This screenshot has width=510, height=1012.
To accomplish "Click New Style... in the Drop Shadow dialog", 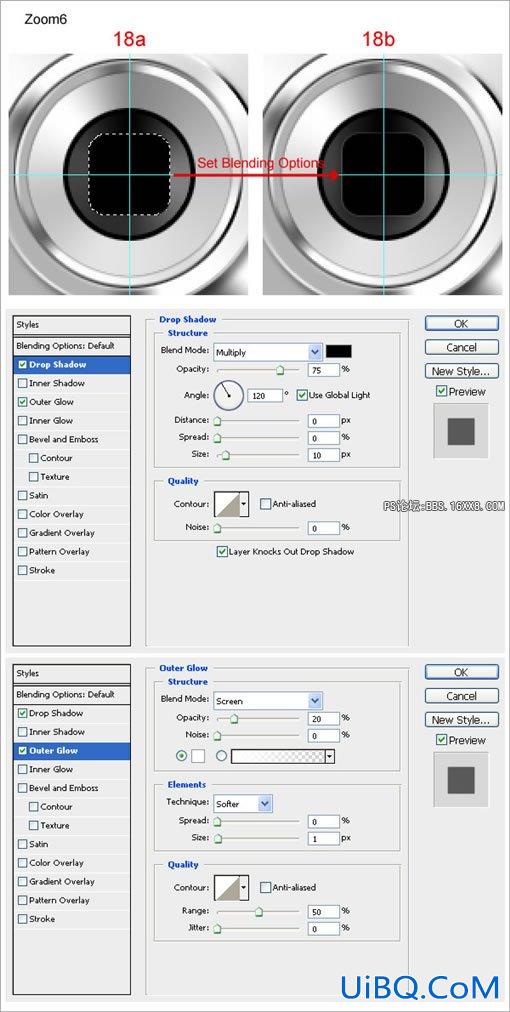I will point(462,371).
